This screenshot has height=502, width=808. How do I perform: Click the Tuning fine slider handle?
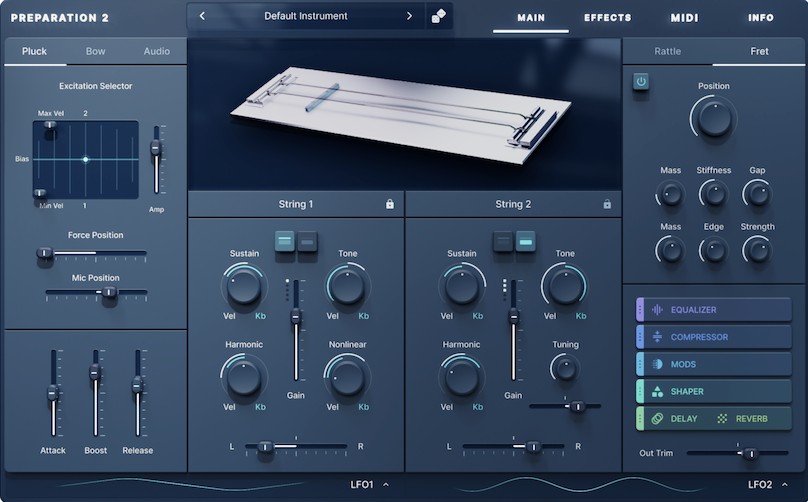pos(578,406)
